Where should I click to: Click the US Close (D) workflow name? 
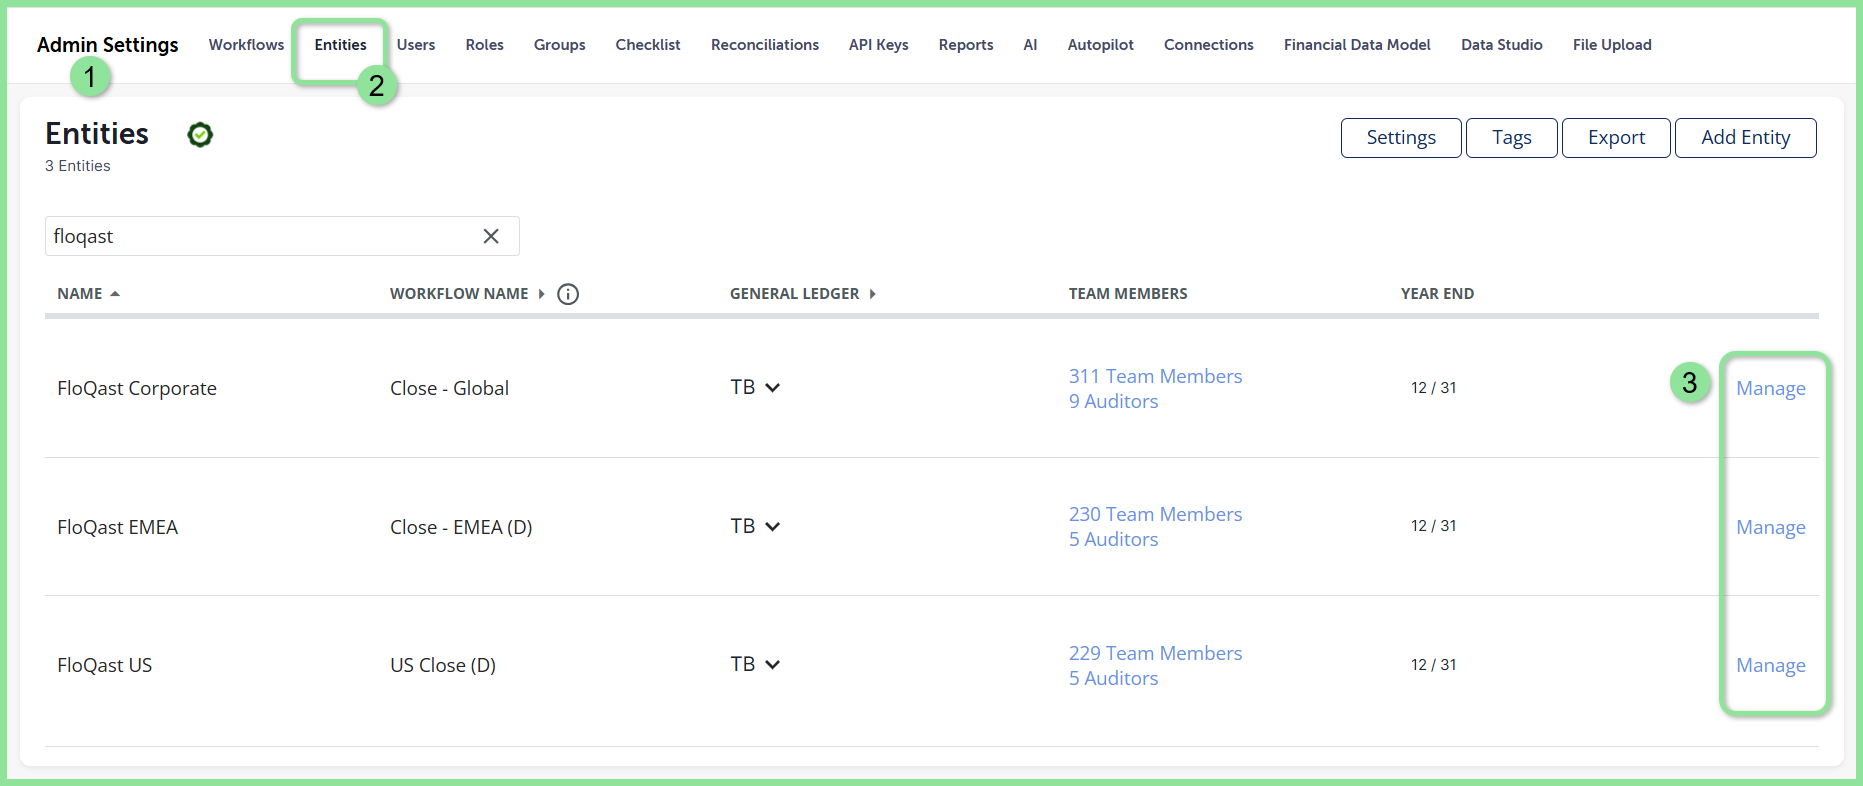[443, 665]
